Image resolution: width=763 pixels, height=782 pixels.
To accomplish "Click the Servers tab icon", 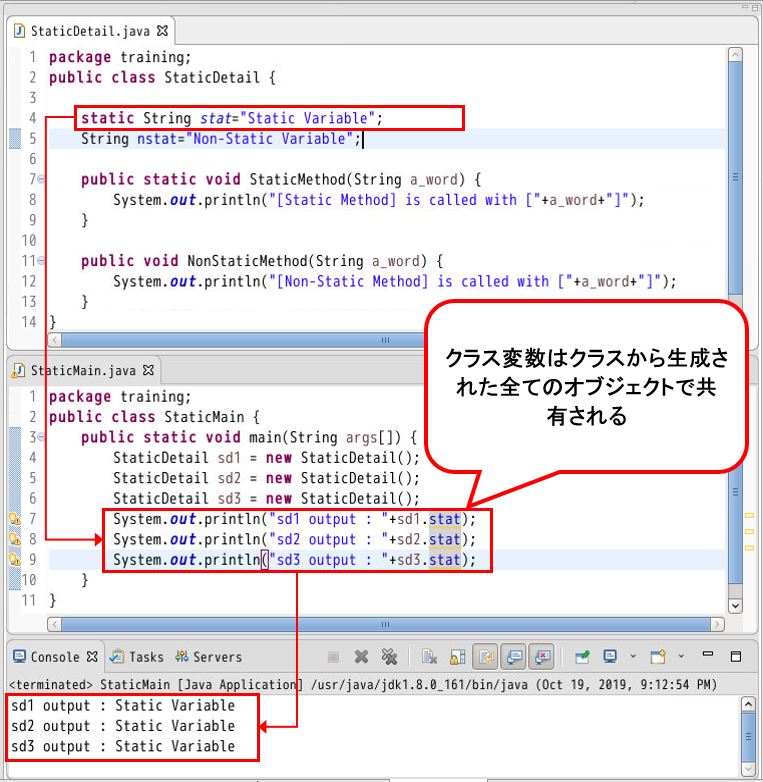I will tap(182, 656).
